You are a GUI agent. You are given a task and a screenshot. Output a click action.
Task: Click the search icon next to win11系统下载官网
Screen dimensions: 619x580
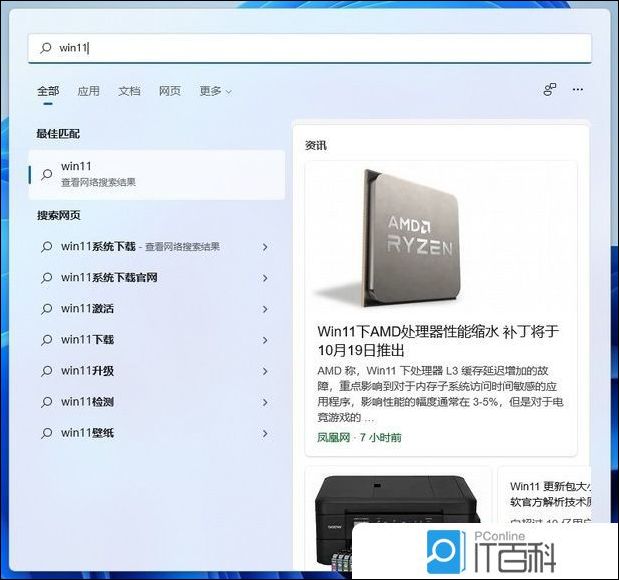(x=47, y=278)
